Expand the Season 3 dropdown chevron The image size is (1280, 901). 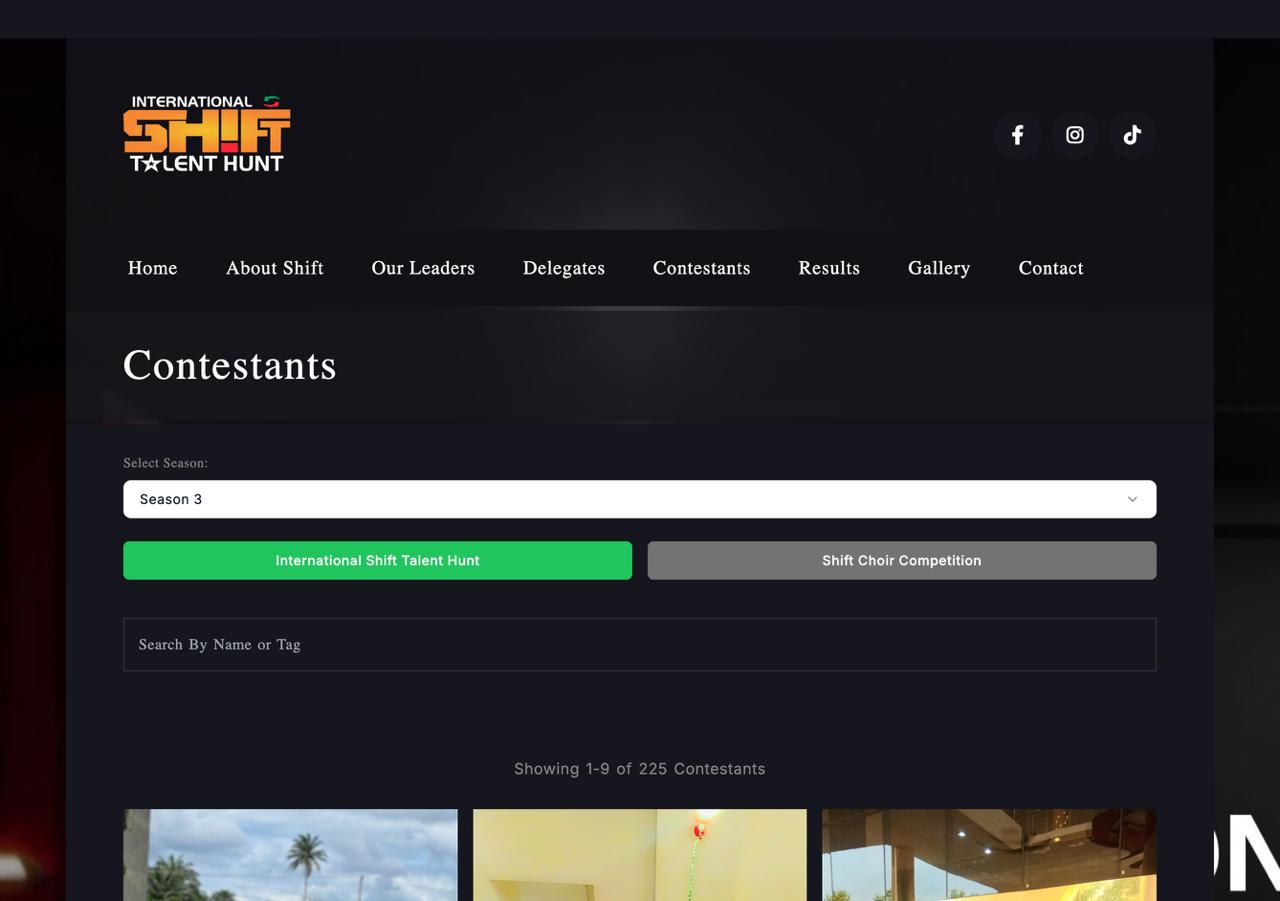click(1132, 499)
